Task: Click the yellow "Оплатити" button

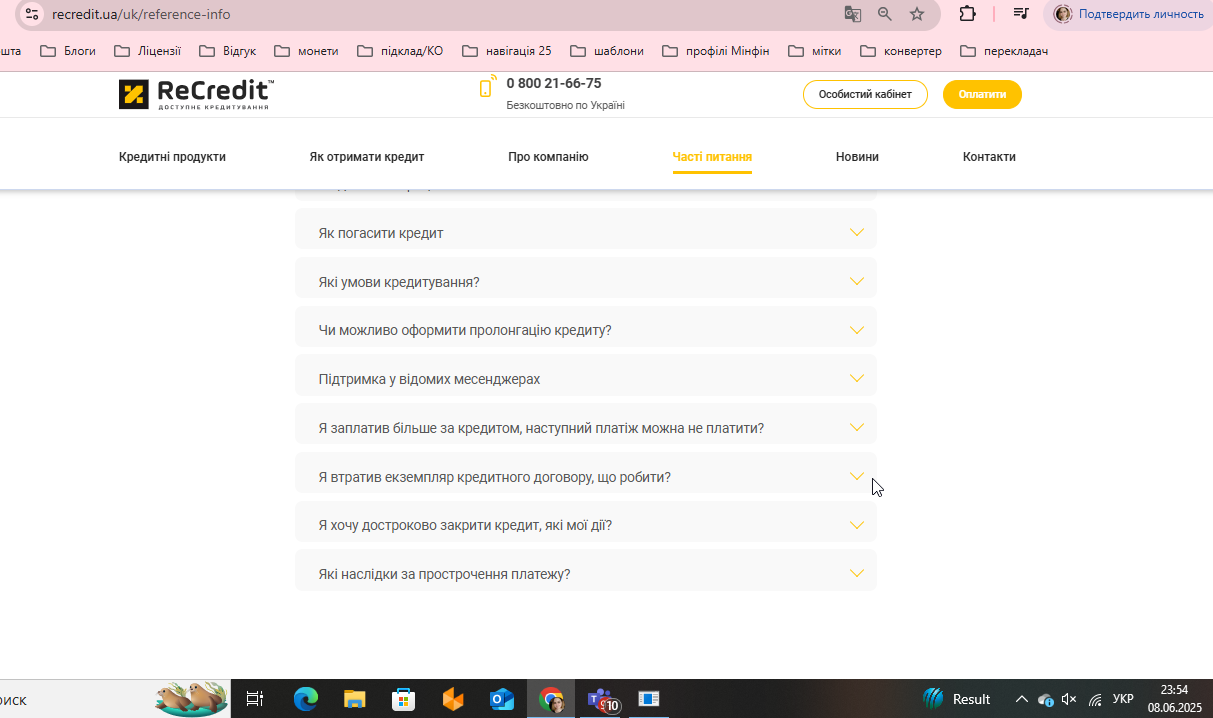Action: point(982,94)
